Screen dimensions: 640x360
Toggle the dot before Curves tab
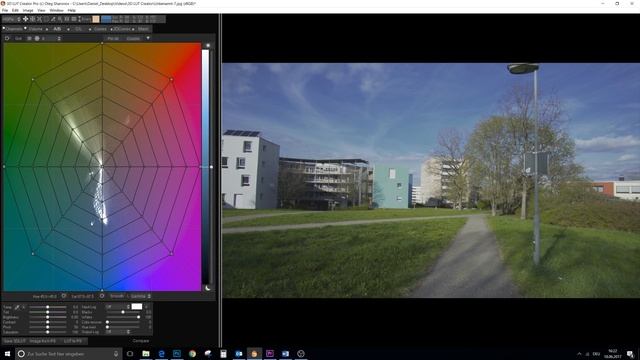[x=90, y=29]
